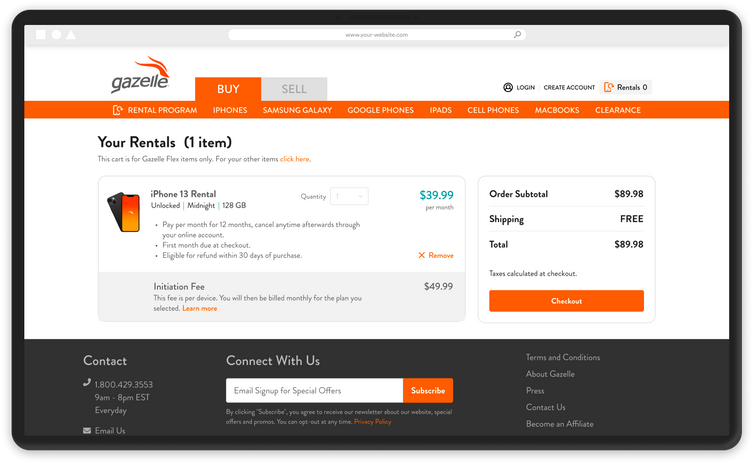Open RENTAL PROGRAM menu item

155,110
